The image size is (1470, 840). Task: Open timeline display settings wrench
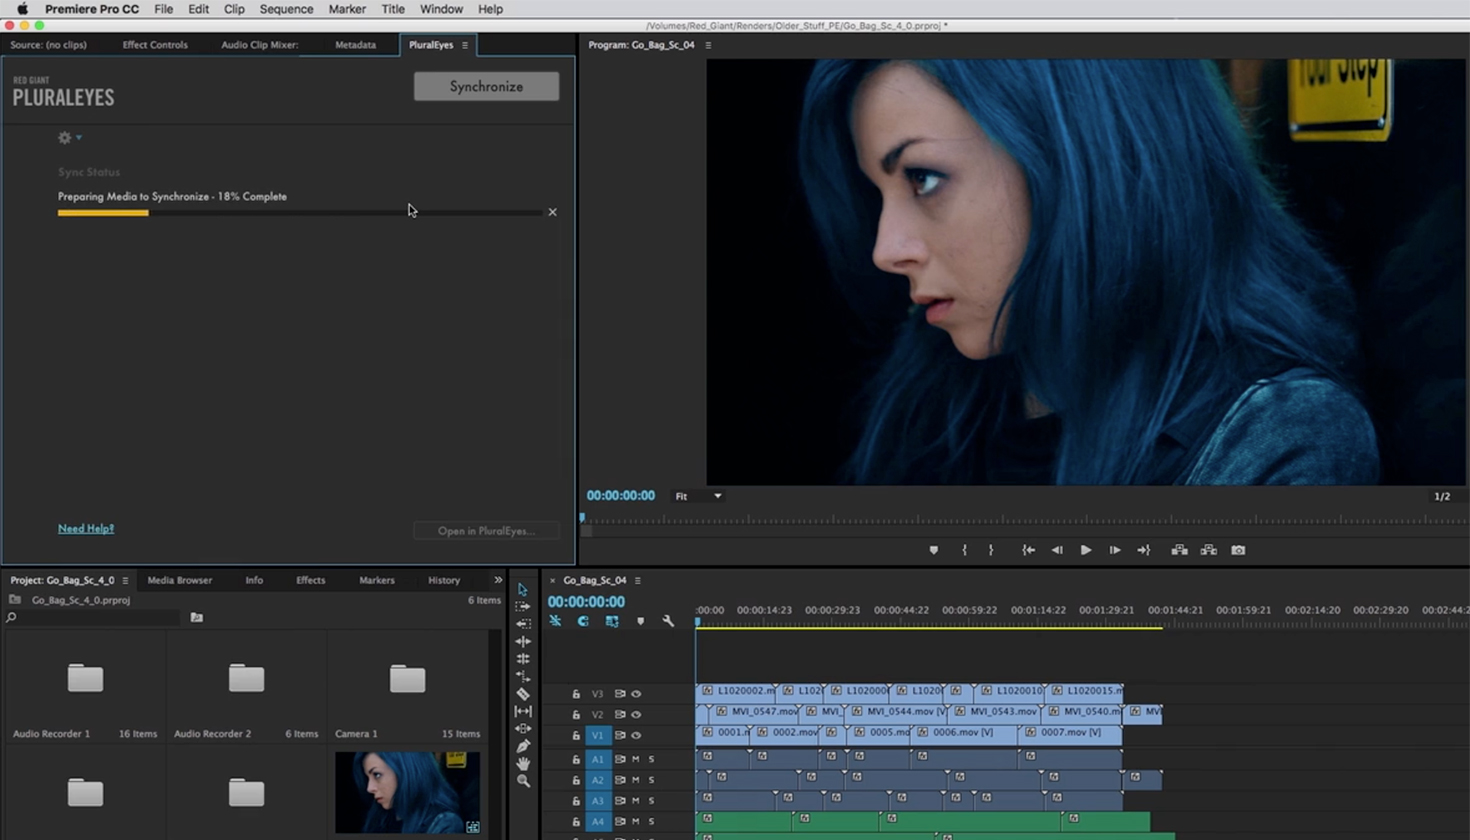point(668,621)
